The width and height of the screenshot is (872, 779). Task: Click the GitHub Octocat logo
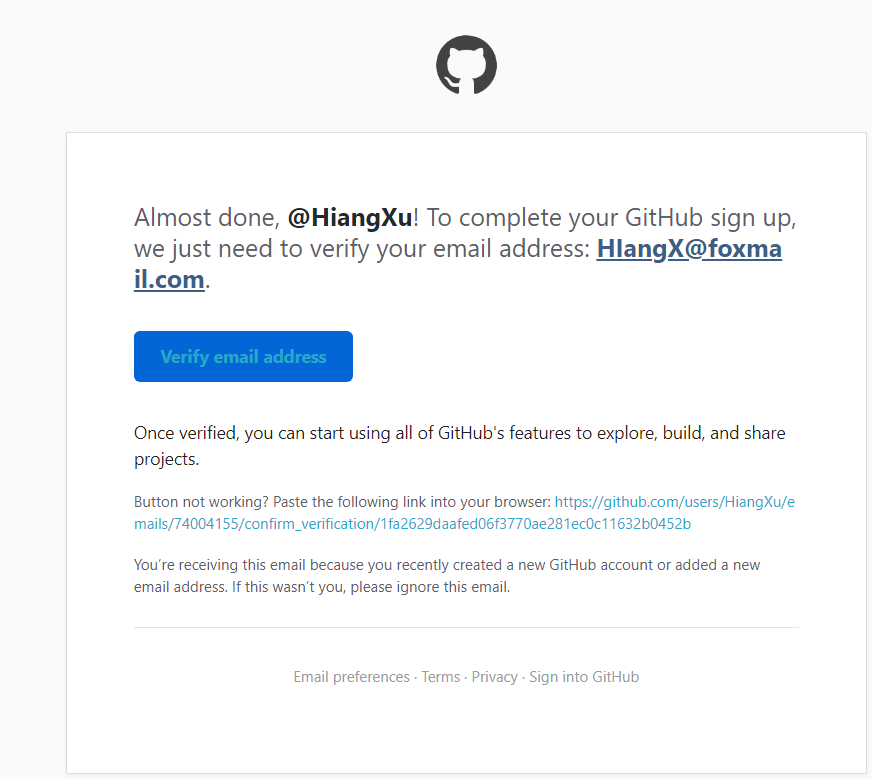click(466, 65)
